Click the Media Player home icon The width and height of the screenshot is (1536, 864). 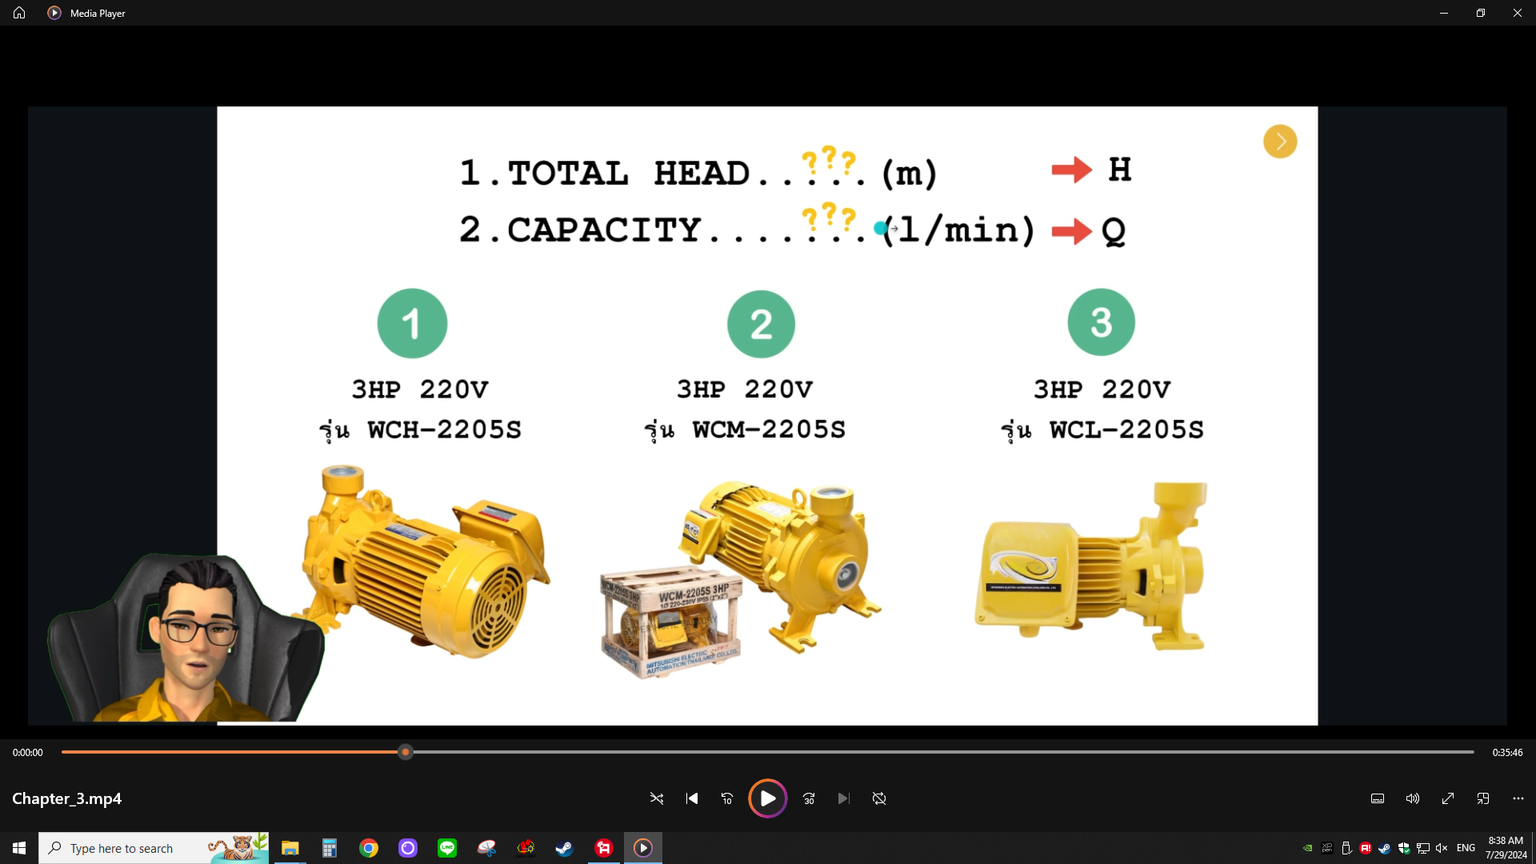19,13
